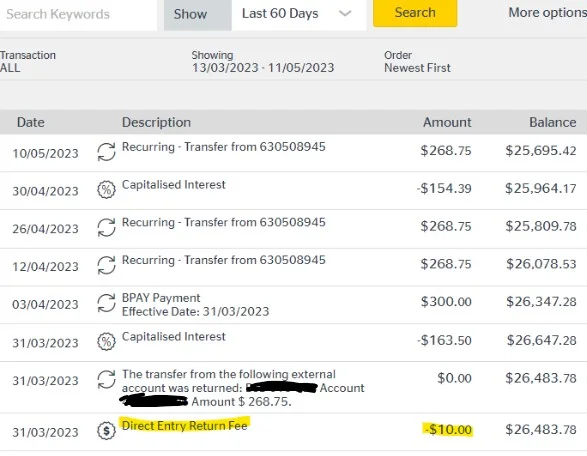Image resolution: width=587 pixels, height=456 pixels.
Task: Click percent icon for 30/04/2023 Capitalised Interest
Action: pyautogui.click(x=106, y=189)
